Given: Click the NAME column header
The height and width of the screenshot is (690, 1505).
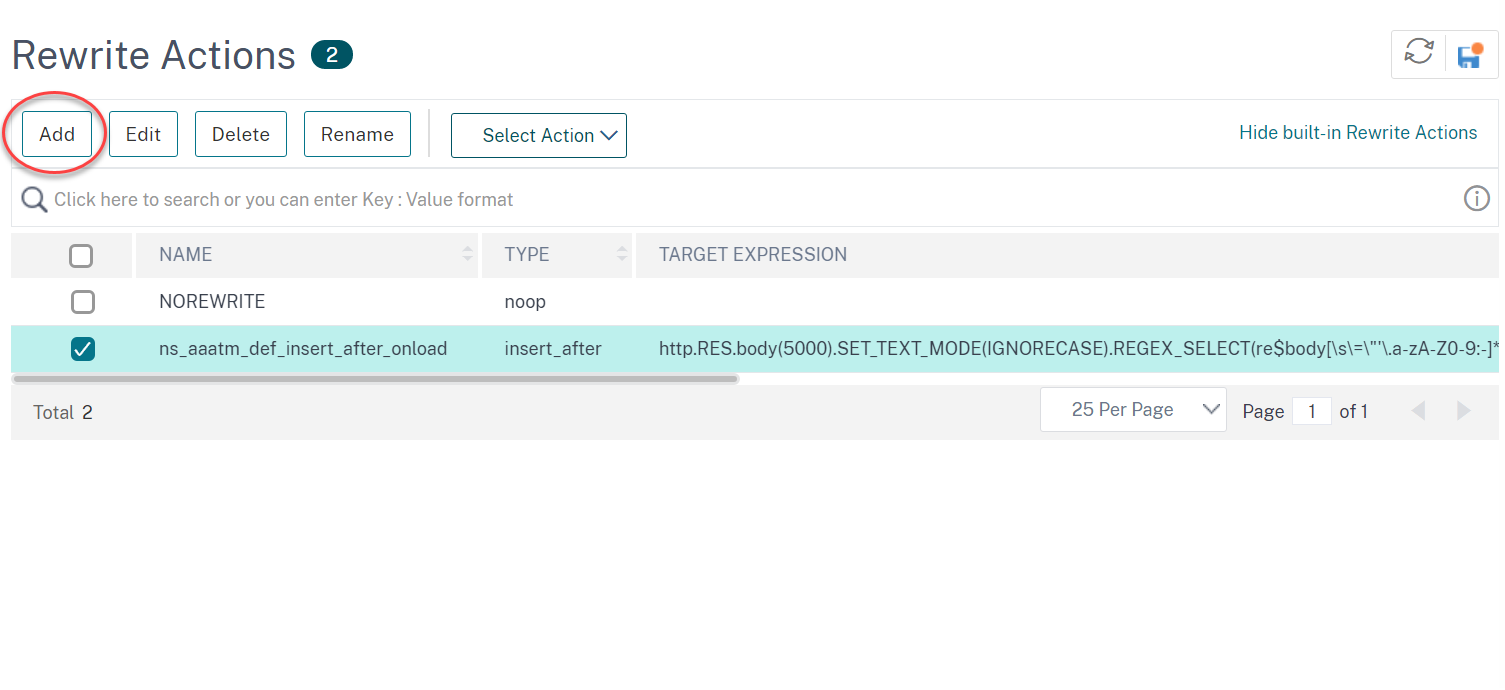Looking at the screenshot, I should pos(307,255).
